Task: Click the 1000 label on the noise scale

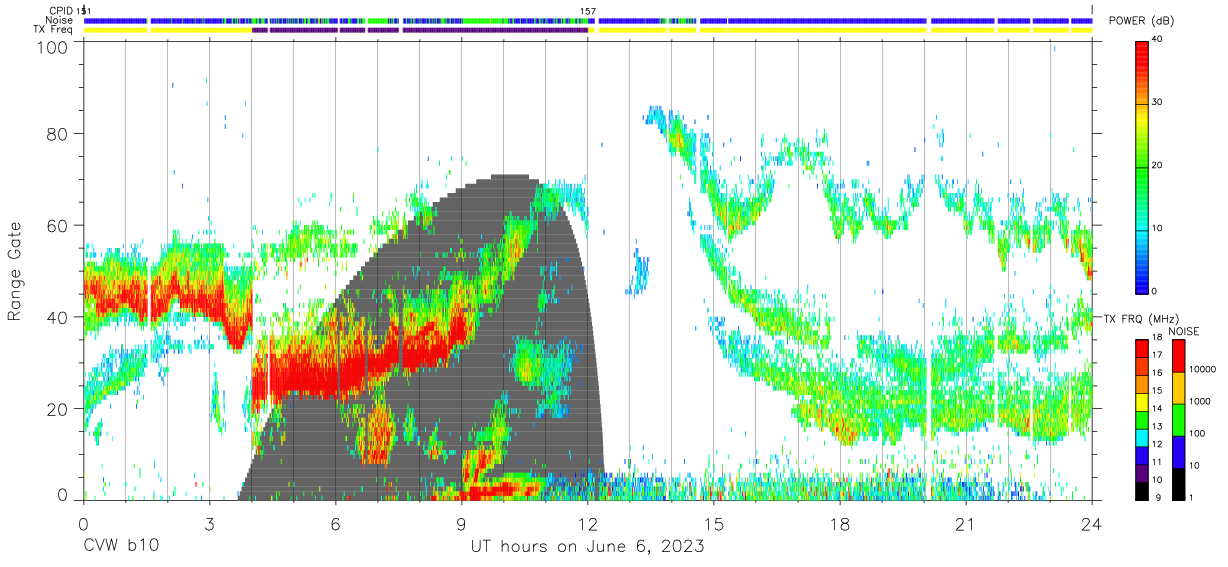Action: tap(1201, 401)
